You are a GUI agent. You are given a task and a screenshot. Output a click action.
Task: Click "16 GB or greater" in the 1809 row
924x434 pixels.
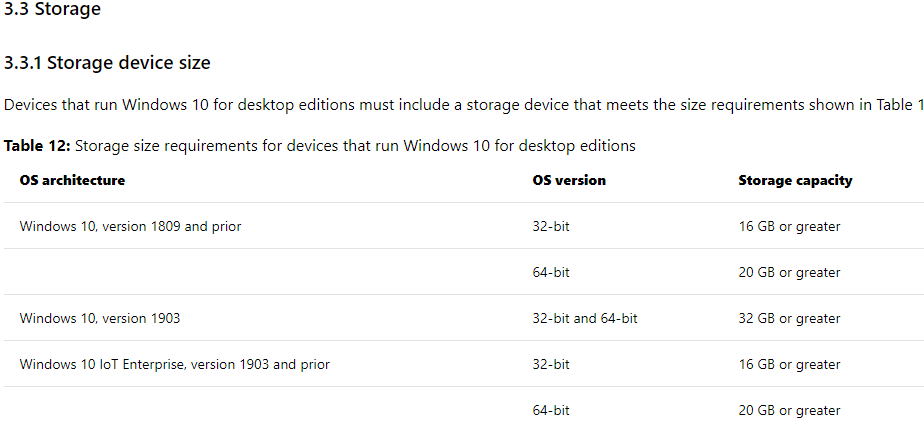(789, 226)
